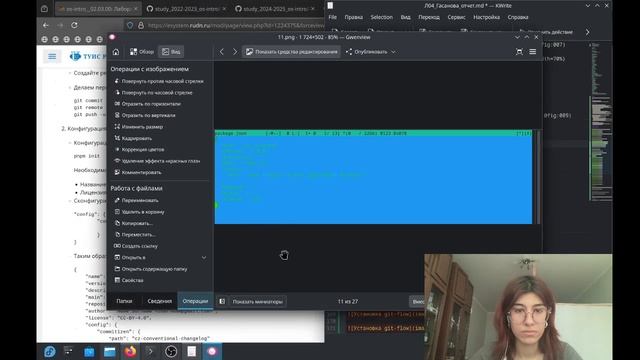The height and width of the screenshot is (360, 640).
Task: Expand the Открыть в submenu chevron
Action: [204, 258]
